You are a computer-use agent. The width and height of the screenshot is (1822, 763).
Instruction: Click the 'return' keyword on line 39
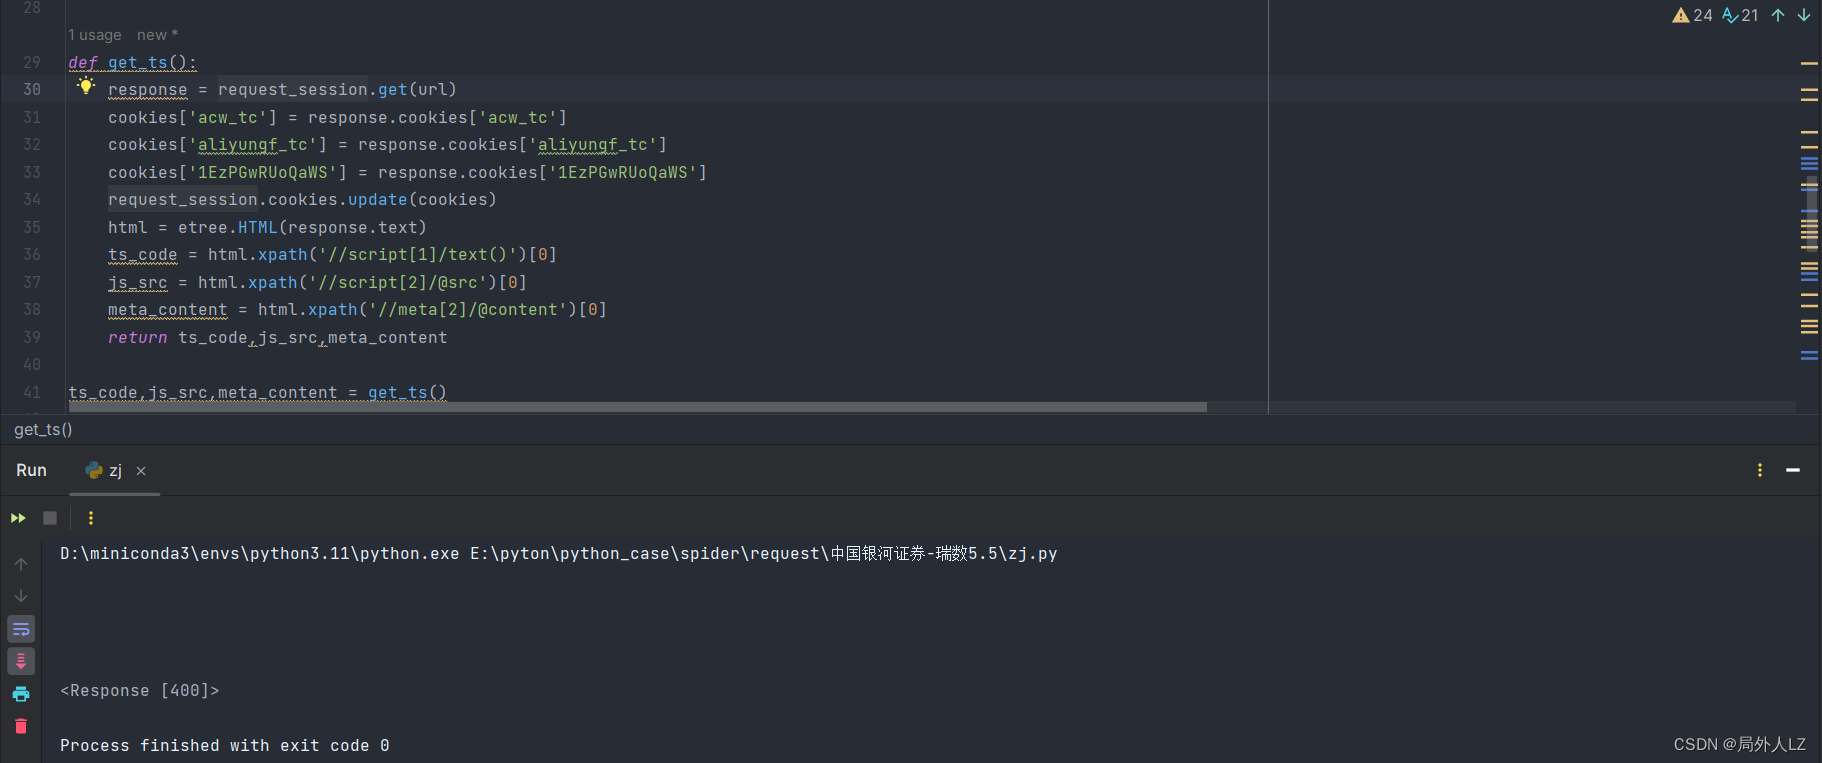click(138, 338)
